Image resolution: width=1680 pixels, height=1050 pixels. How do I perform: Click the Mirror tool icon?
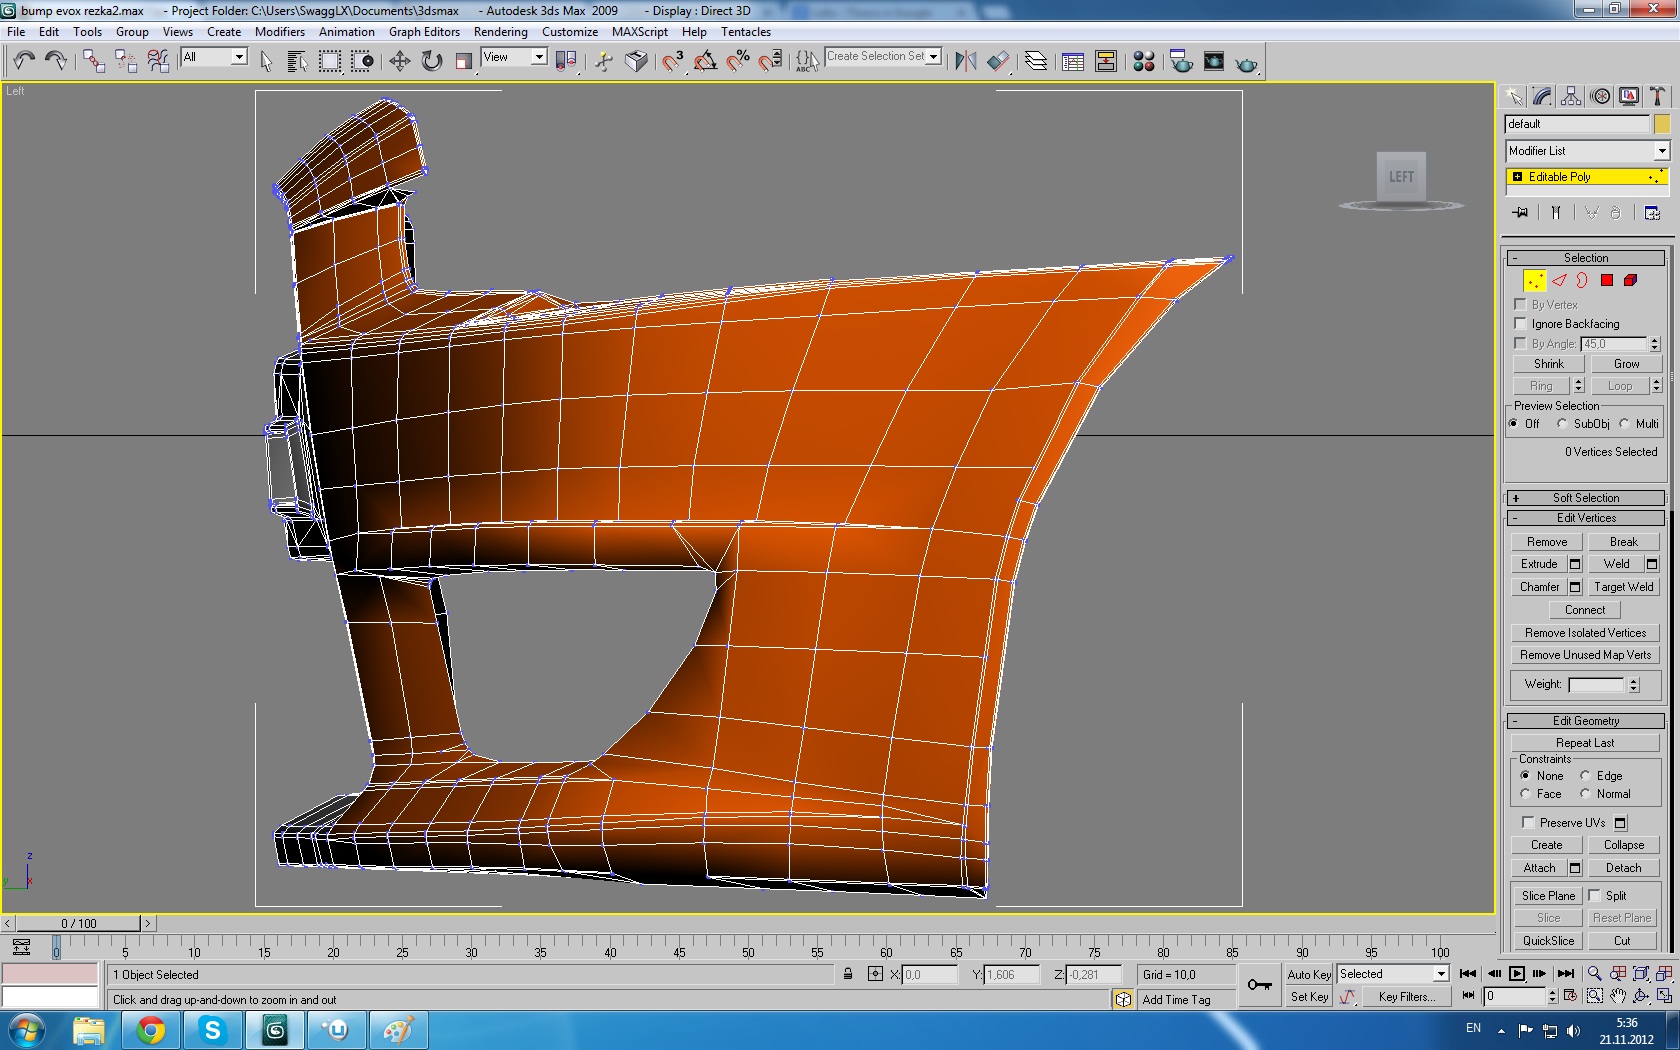point(965,62)
